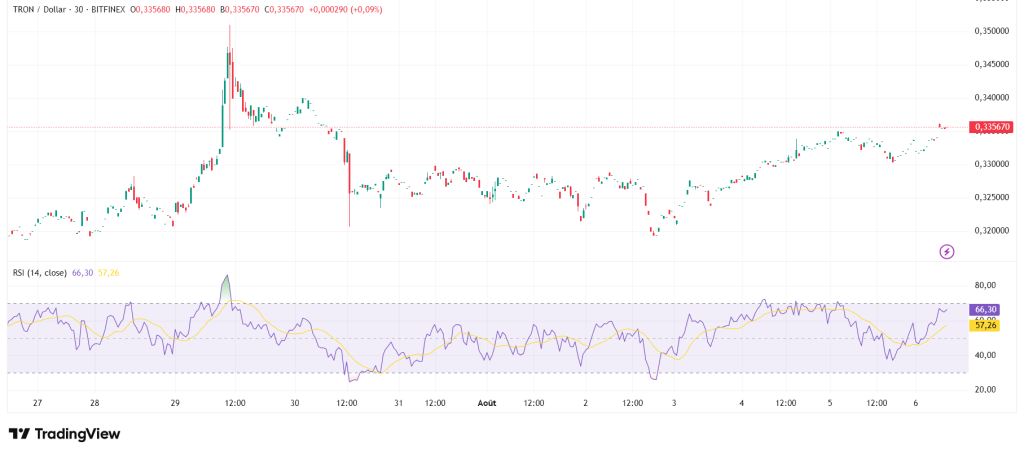
Task: Click the 27 date label on time axis
Action: pos(37,403)
